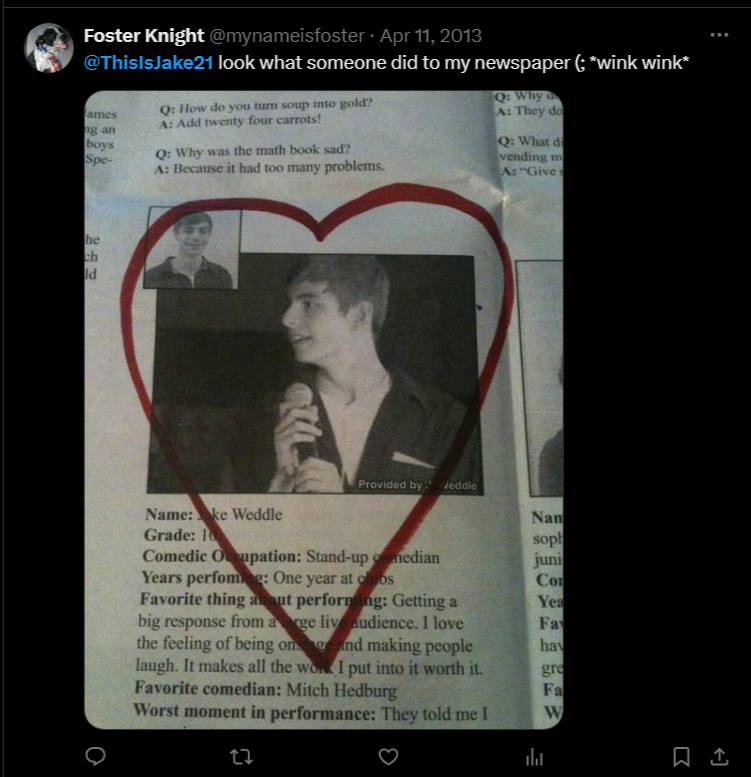Click the repost arrows icon
Image resolution: width=751 pixels, height=777 pixels.
(x=242, y=757)
